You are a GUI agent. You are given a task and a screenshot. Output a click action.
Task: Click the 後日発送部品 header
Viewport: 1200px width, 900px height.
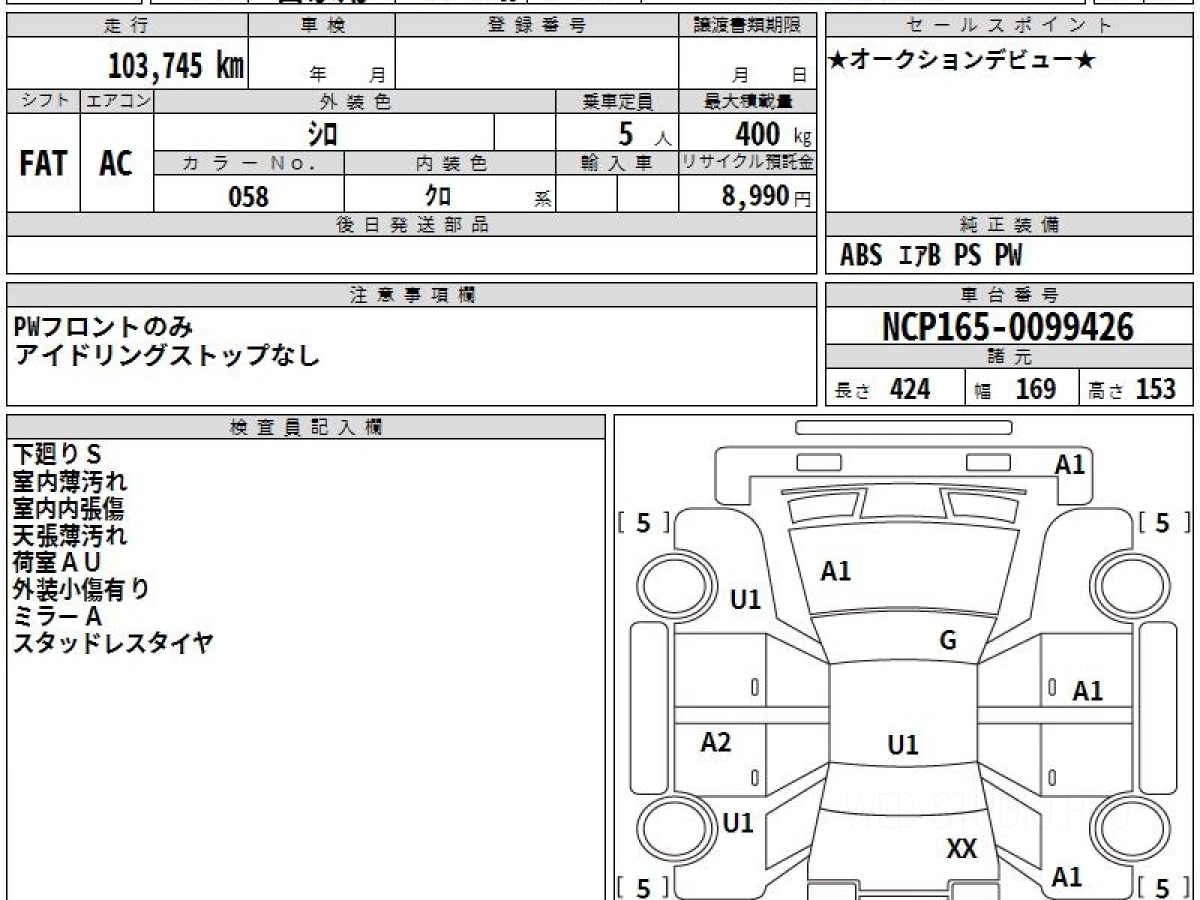pos(411,225)
